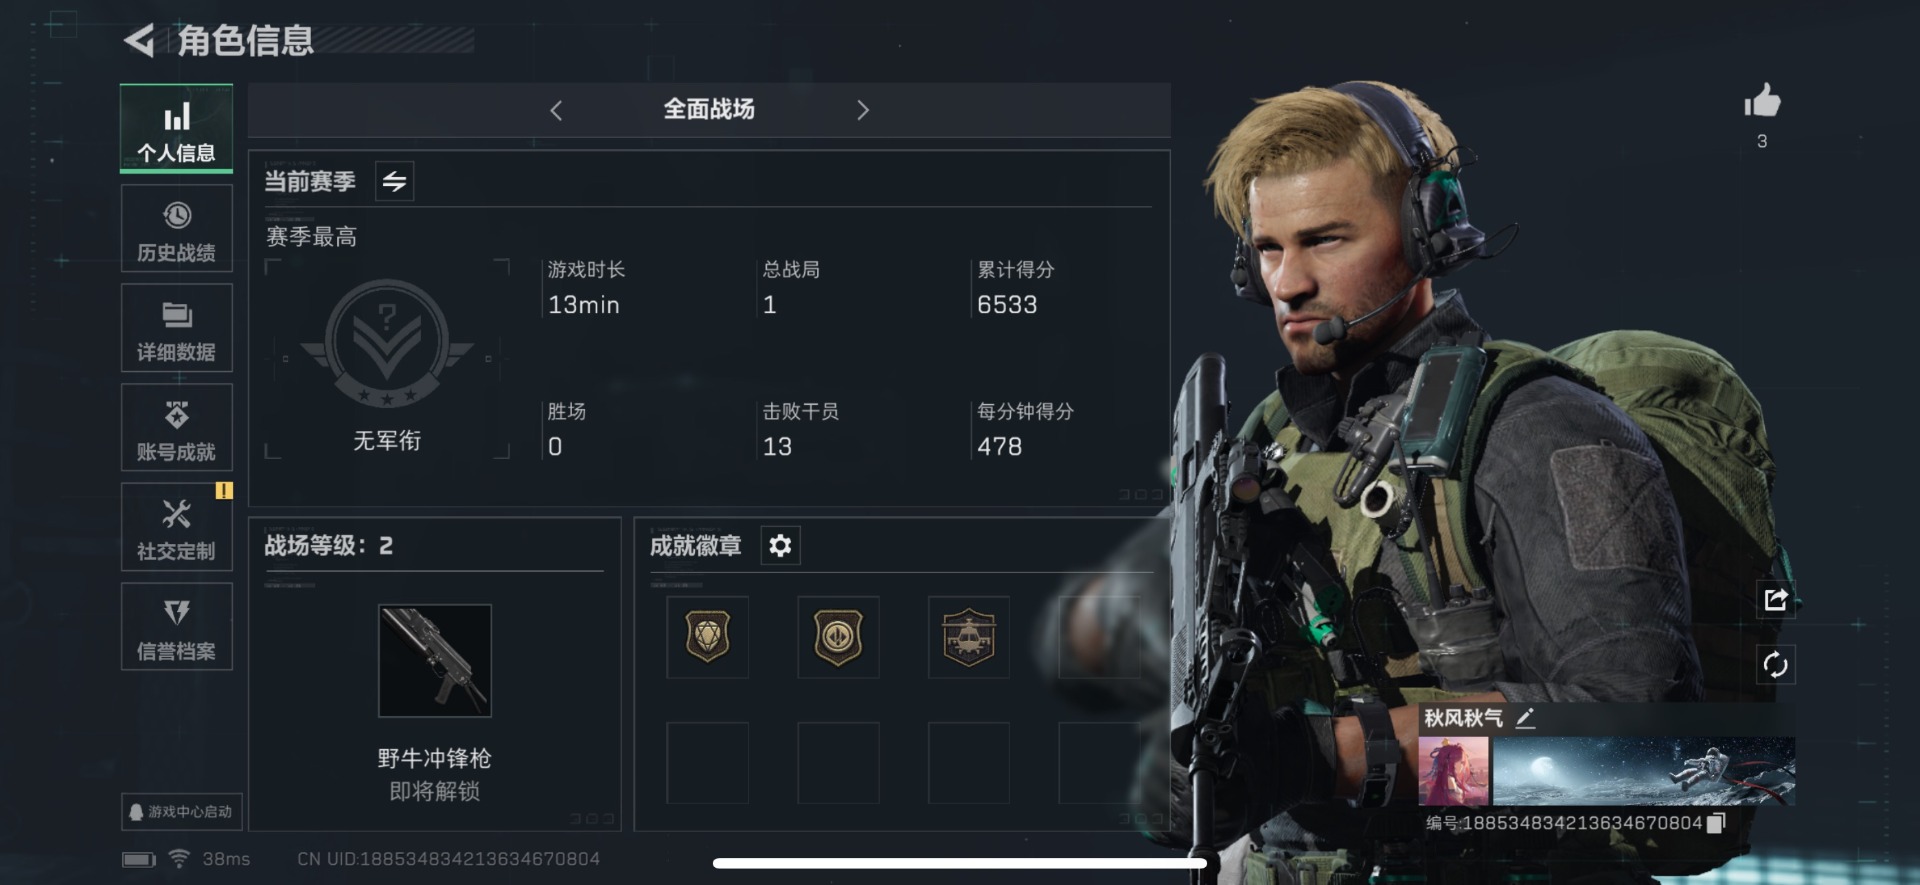Image resolution: width=1920 pixels, height=885 pixels.
Task: Copy the player ID with the copy icon
Action: point(1715,823)
